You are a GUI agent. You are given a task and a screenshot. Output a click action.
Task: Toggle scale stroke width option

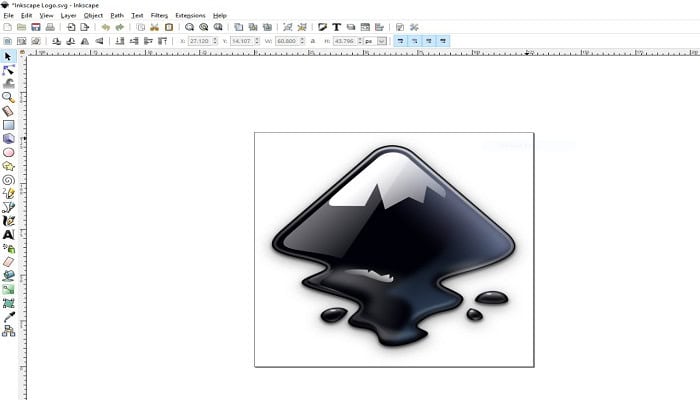point(400,41)
